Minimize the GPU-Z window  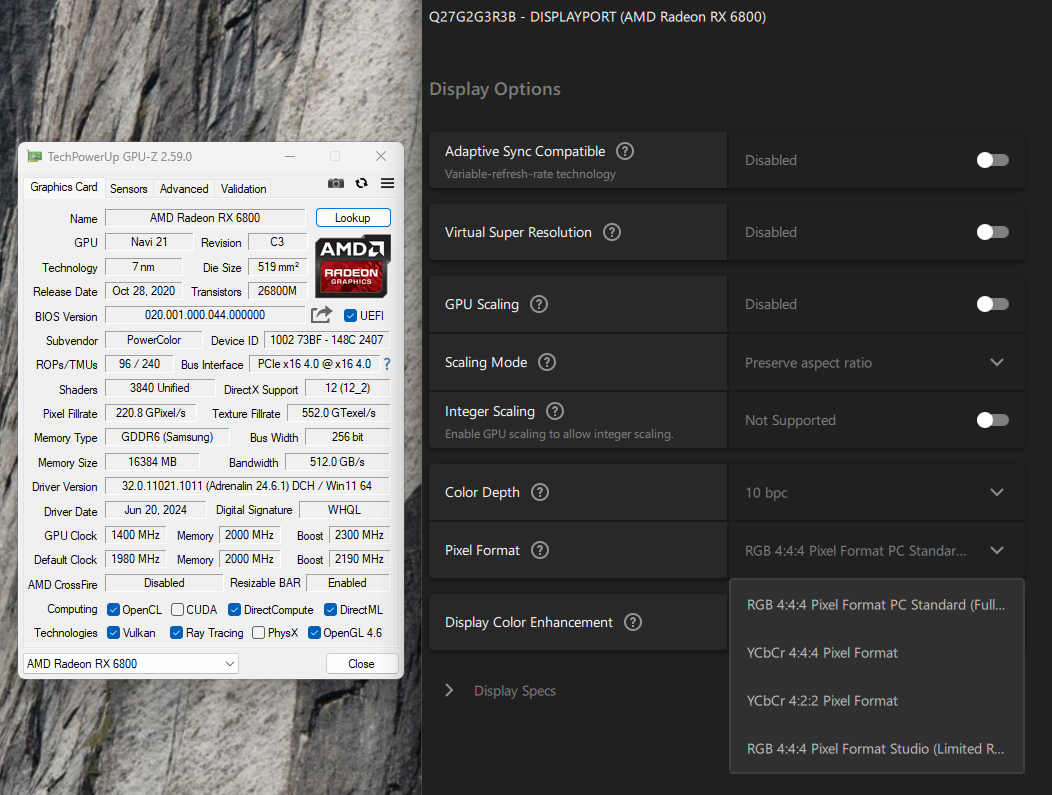point(290,156)
